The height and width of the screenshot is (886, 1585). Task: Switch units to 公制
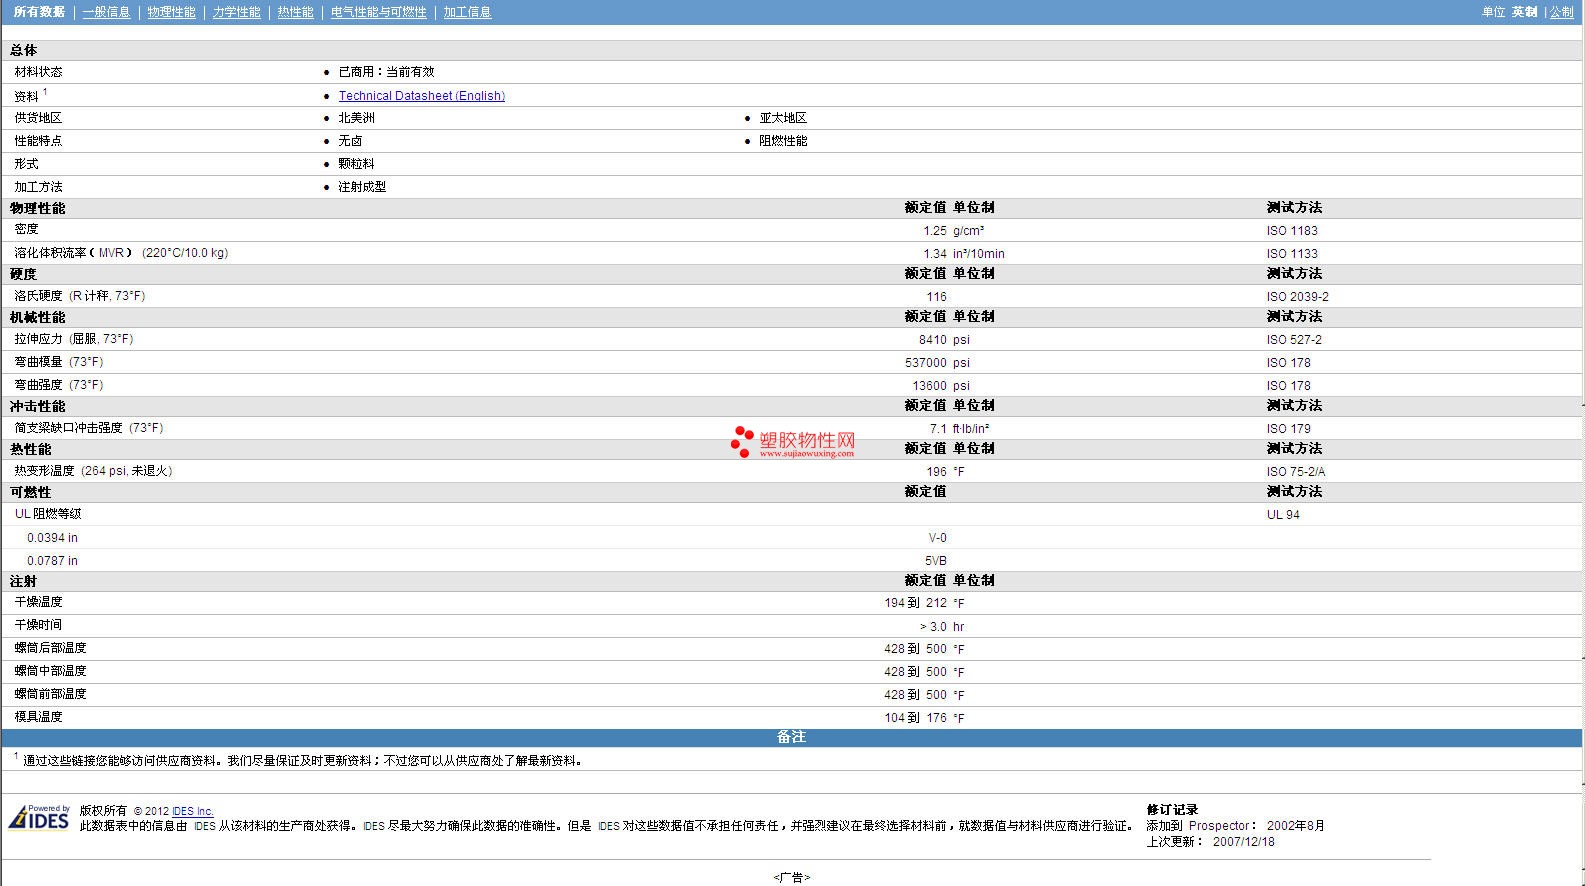1561,12
